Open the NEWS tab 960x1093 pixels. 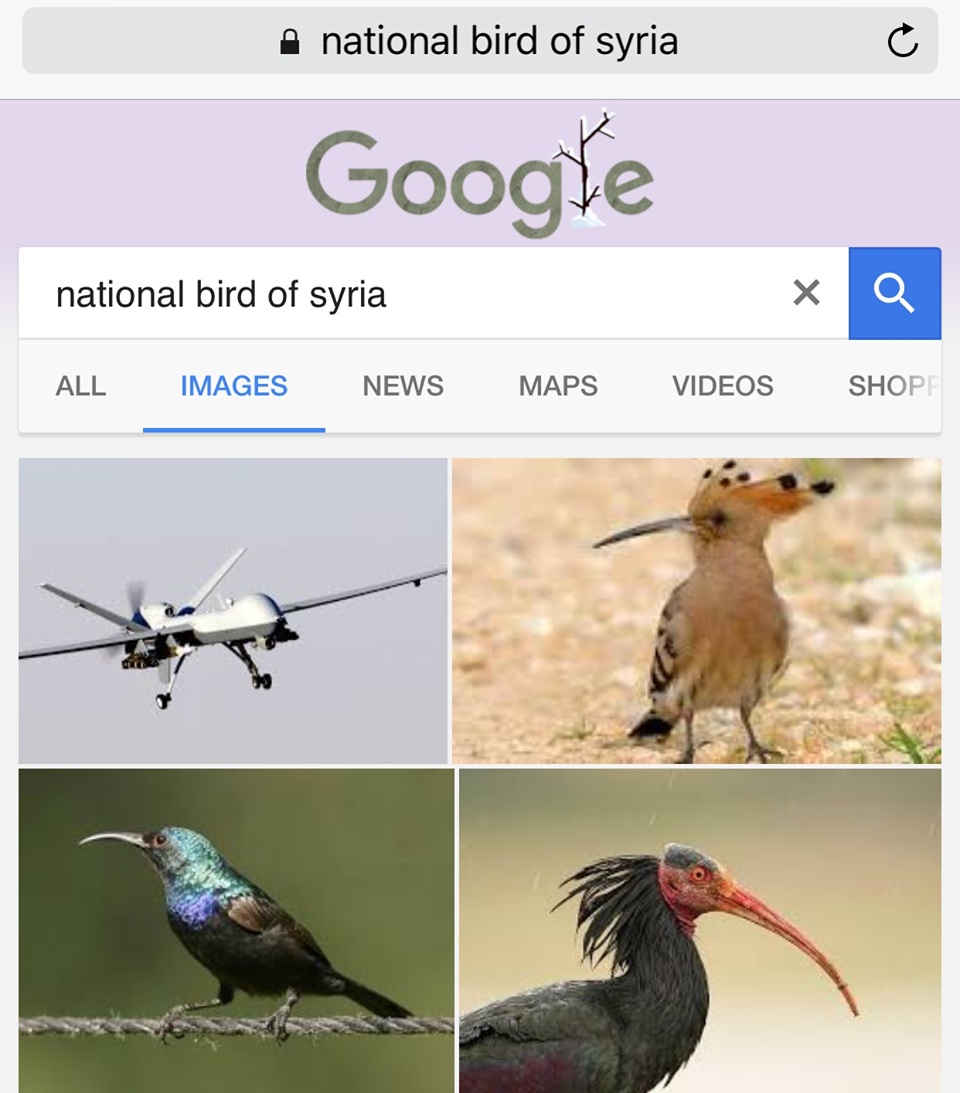click(x=403, y=385)
